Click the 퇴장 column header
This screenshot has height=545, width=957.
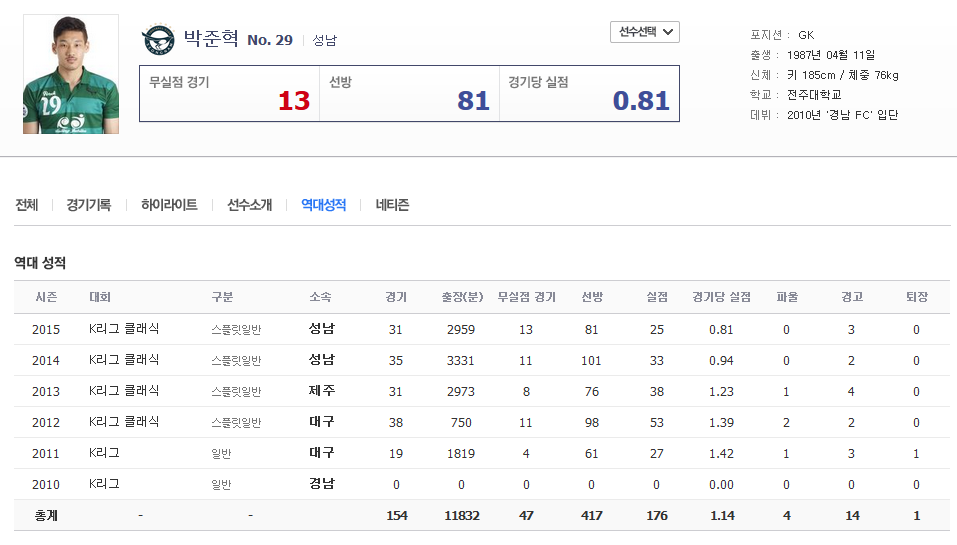[x=917, y=297]
